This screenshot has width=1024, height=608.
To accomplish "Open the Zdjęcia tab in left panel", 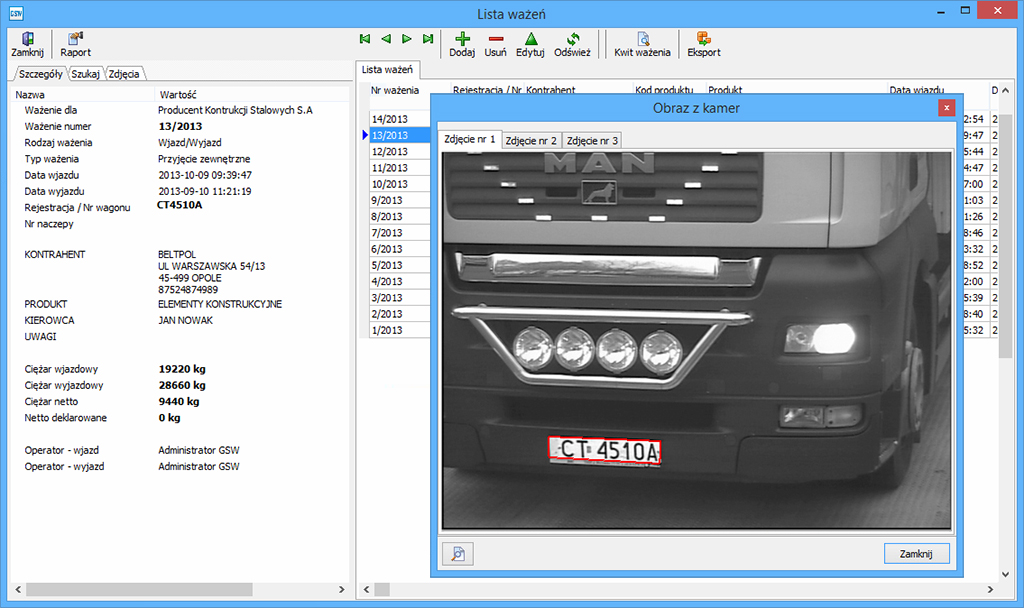I will click(125, 74).
